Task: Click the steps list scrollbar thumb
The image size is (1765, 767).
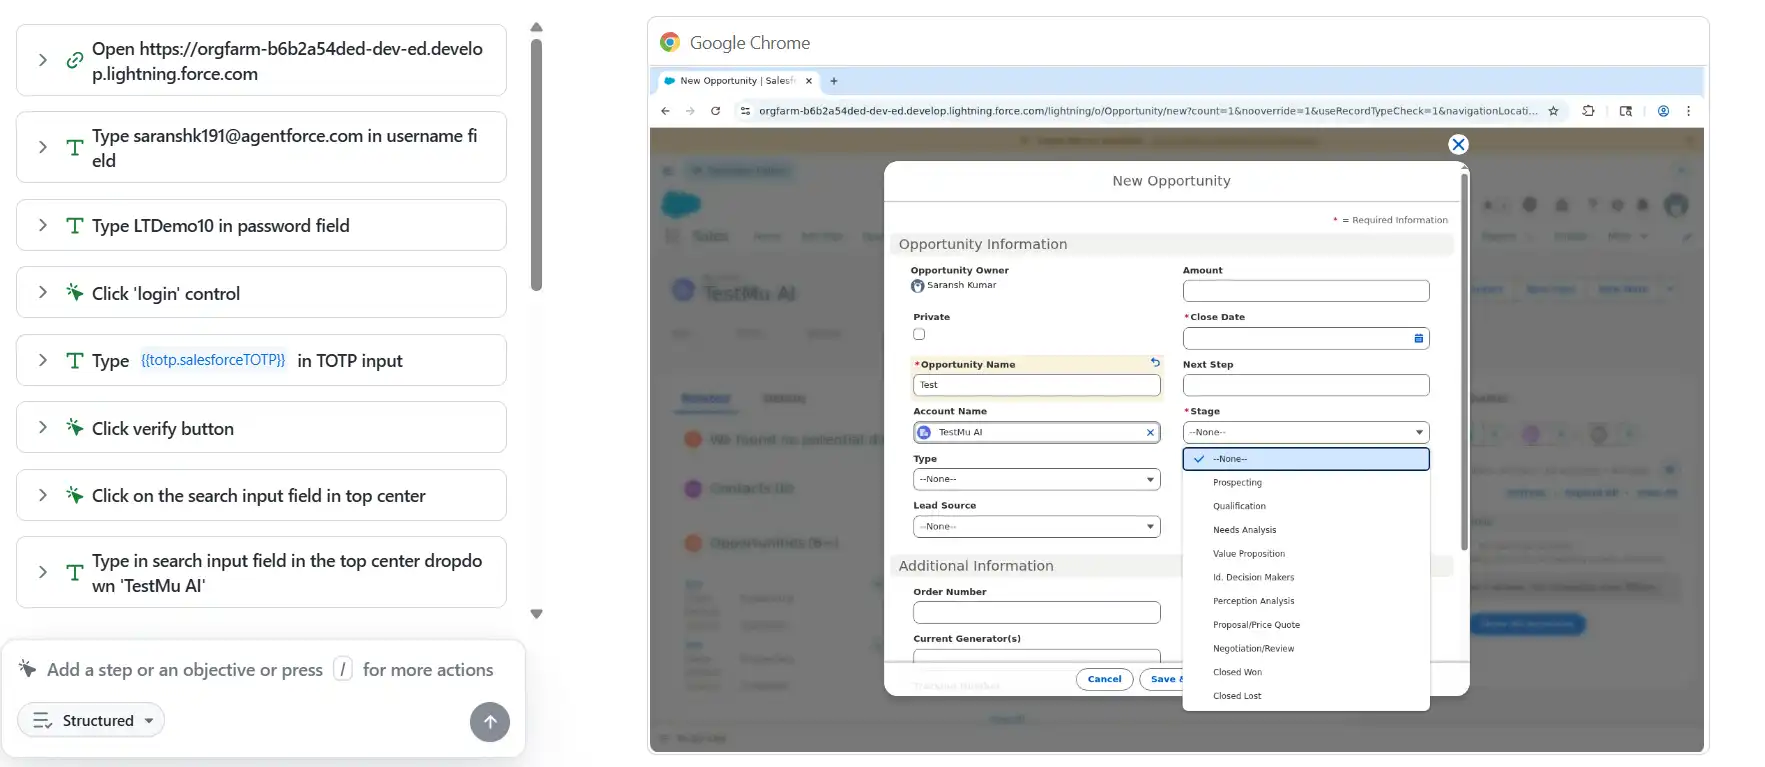Action: click(x=536, y=165)
